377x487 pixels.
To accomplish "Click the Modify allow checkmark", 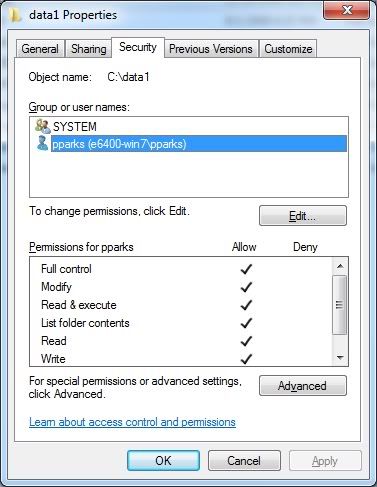I will click(246, 287).
